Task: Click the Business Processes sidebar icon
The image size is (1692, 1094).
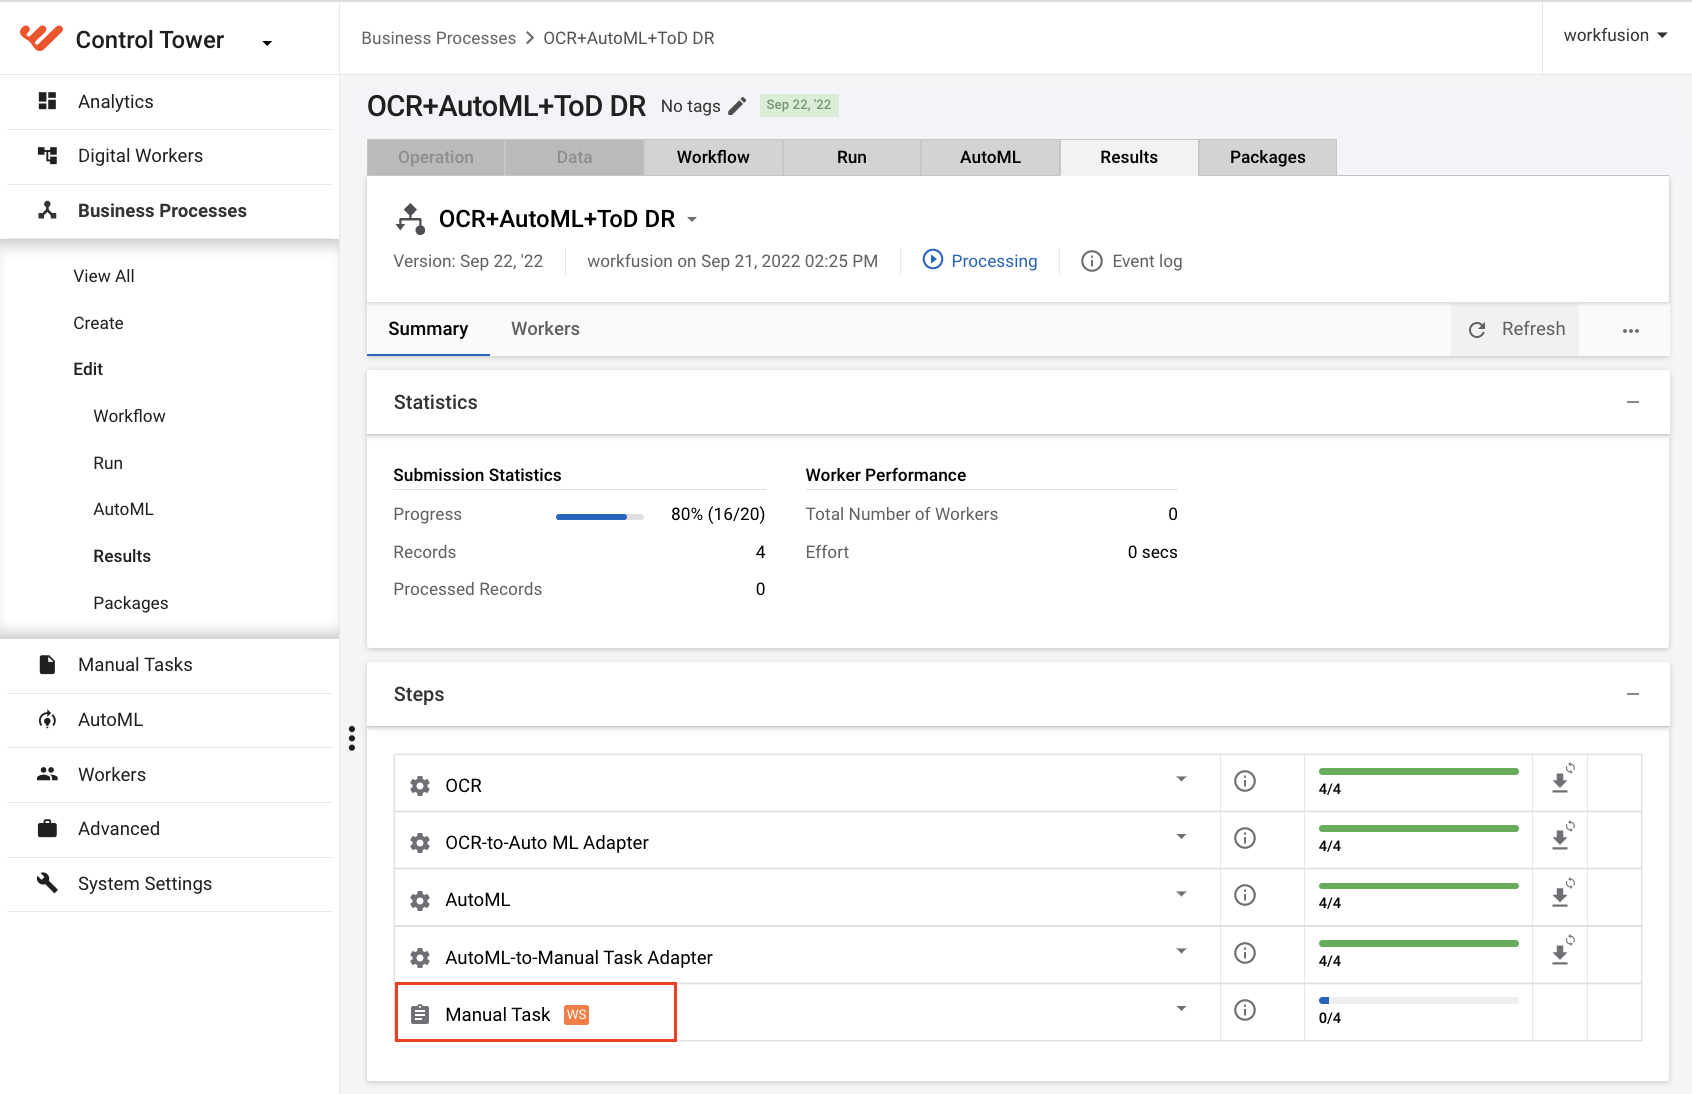Action: point(47,210)
